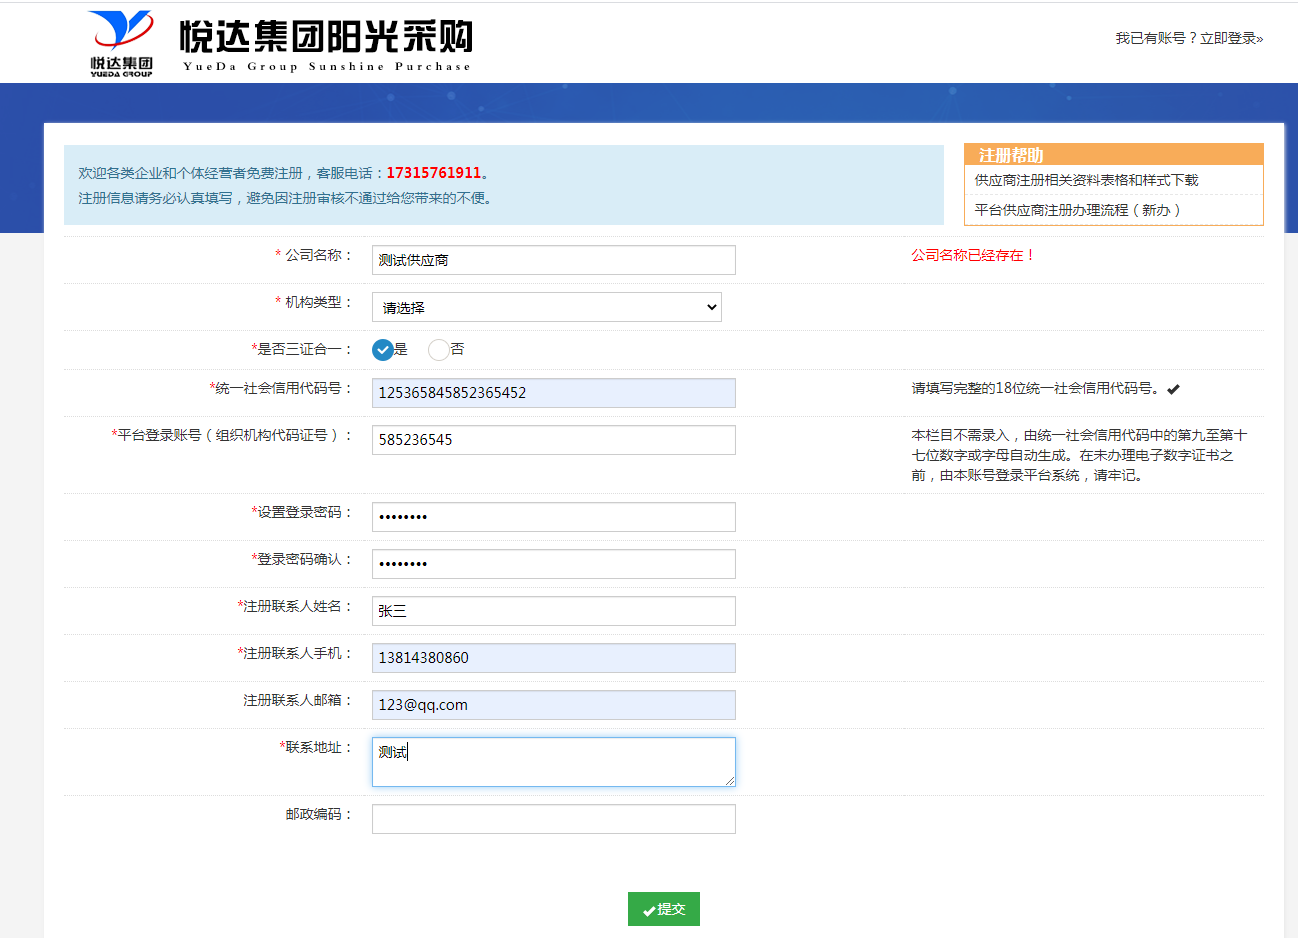This screenshot has width=1298, height=938.
Task: Click the 注册联系人邮箱 field
Action: (x=553, y=705)
